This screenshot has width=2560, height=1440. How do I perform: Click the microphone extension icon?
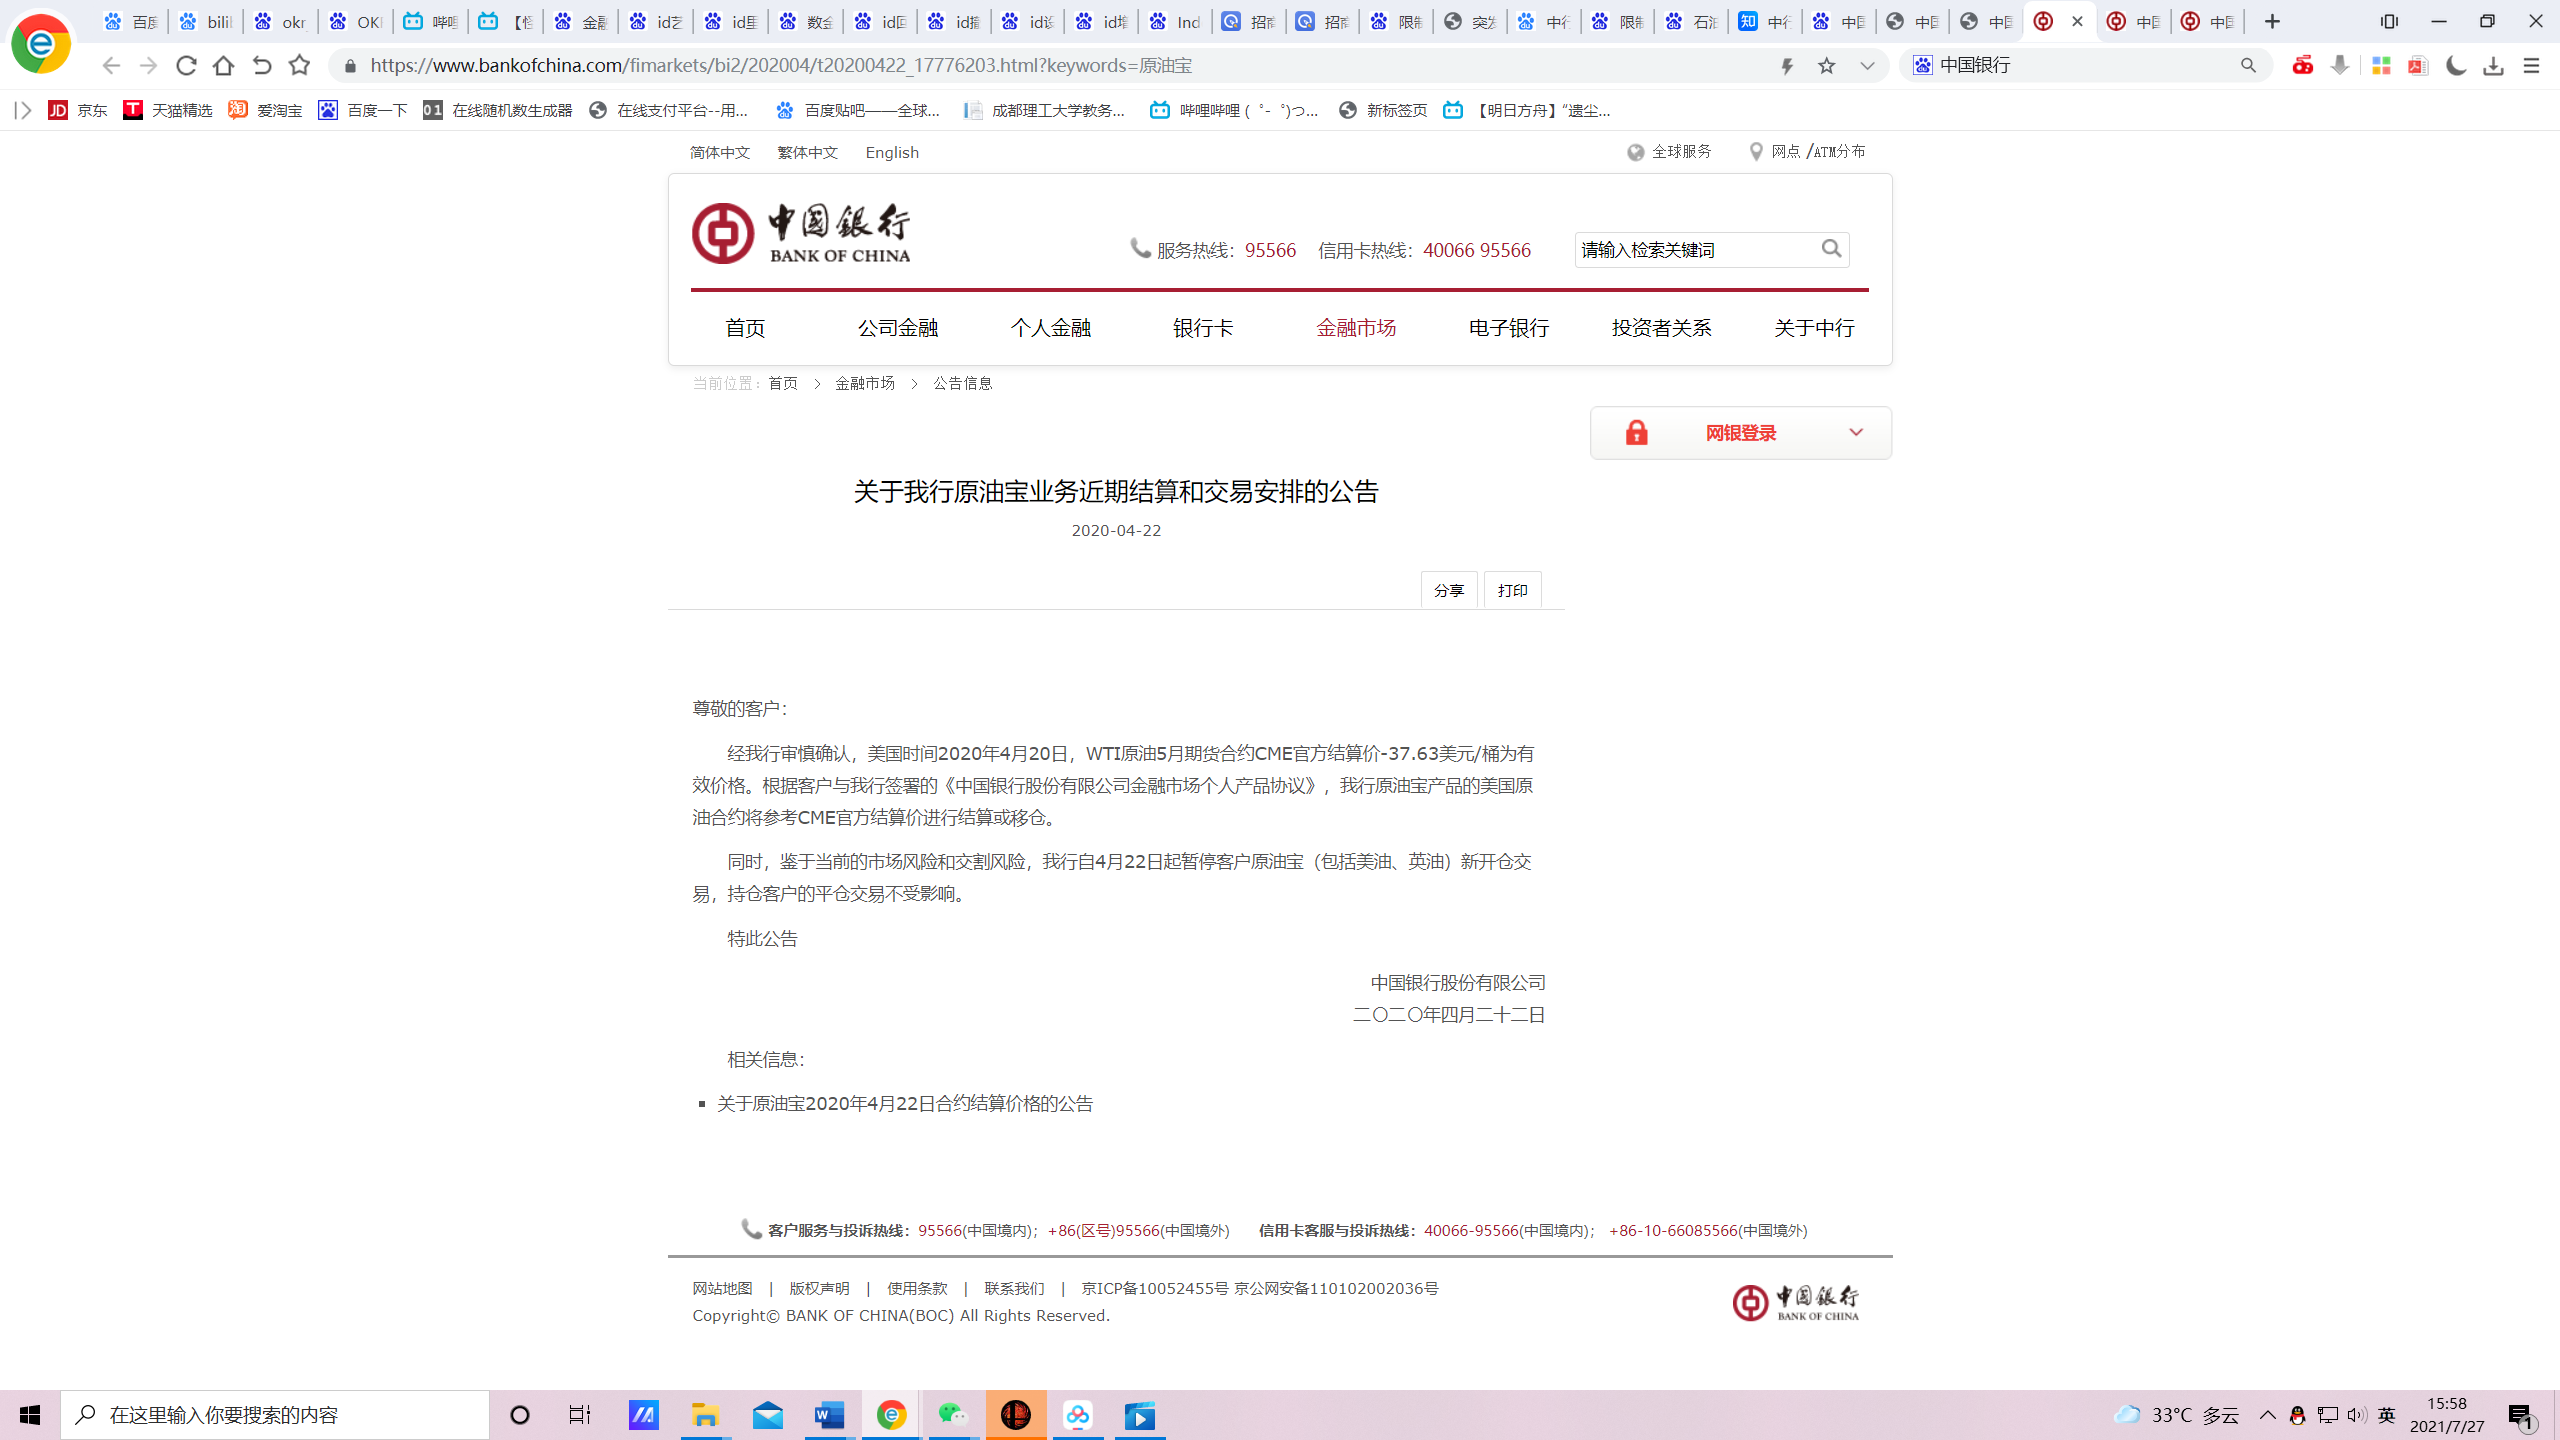tap(2340, 66)
